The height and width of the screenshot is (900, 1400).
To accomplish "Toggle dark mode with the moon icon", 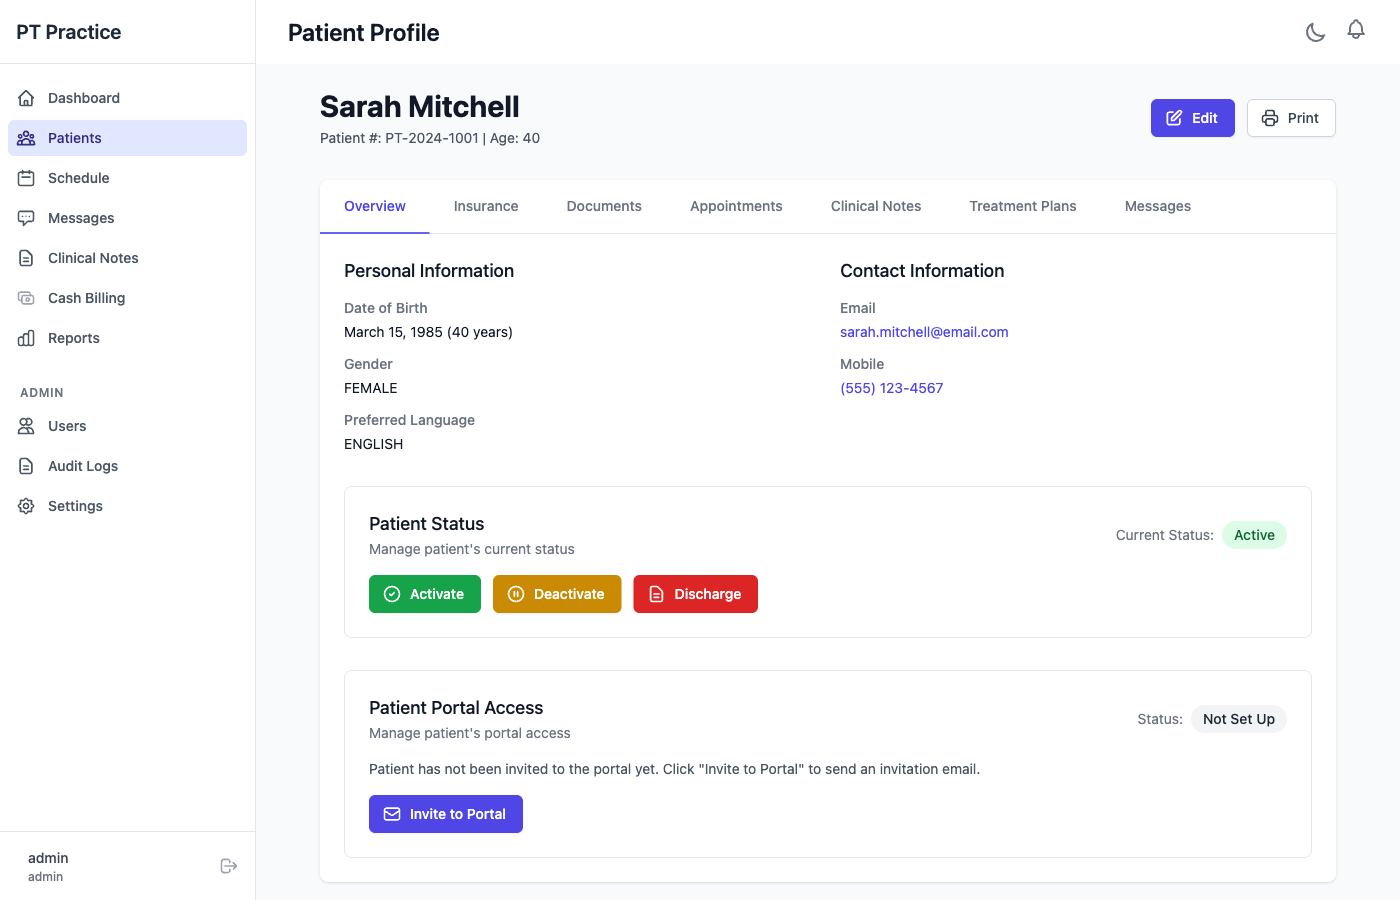I will [1315, 32].
